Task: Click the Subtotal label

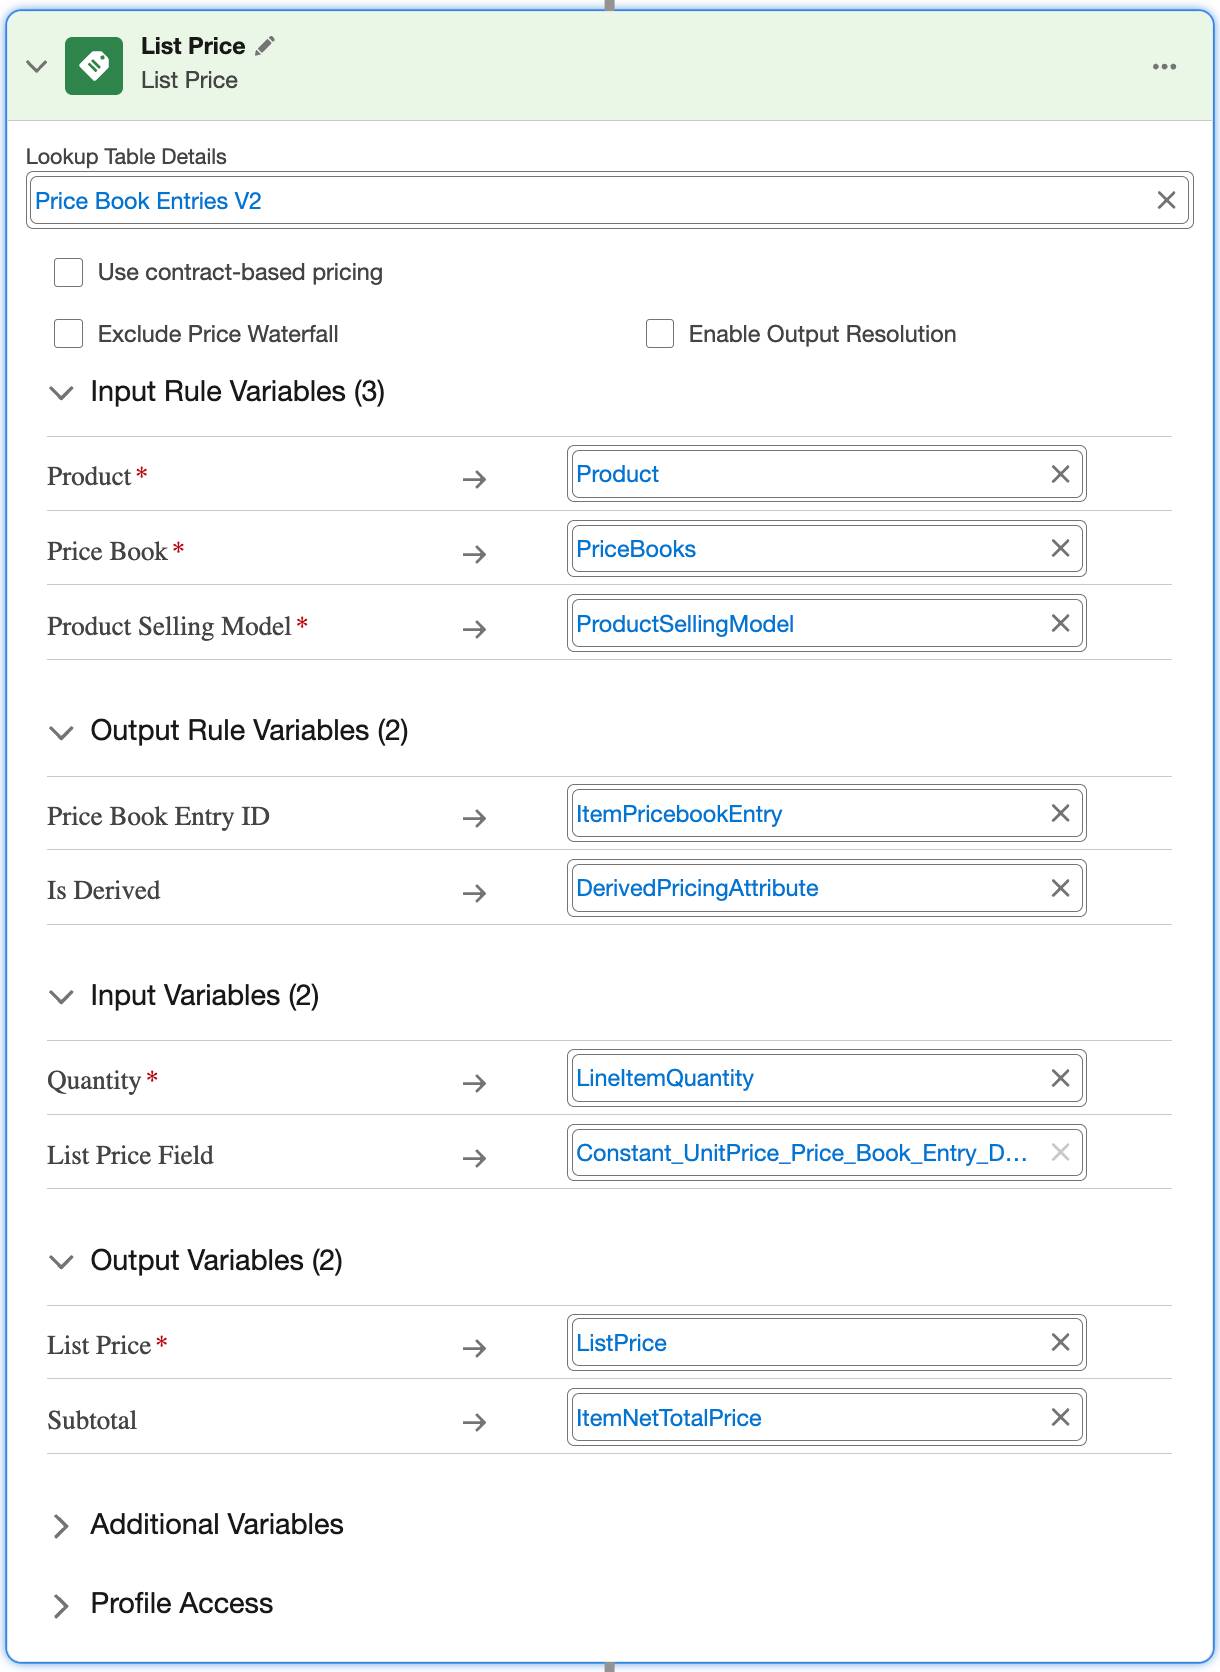Action: coord(92,1420)
